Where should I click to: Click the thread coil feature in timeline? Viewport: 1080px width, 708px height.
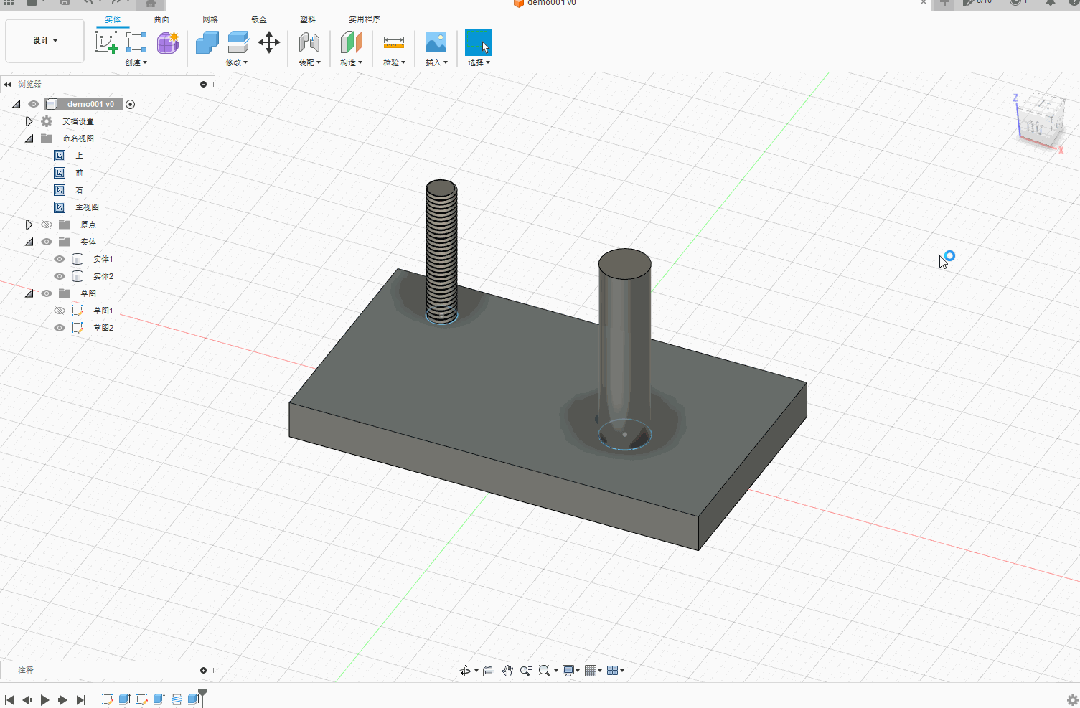177,699
